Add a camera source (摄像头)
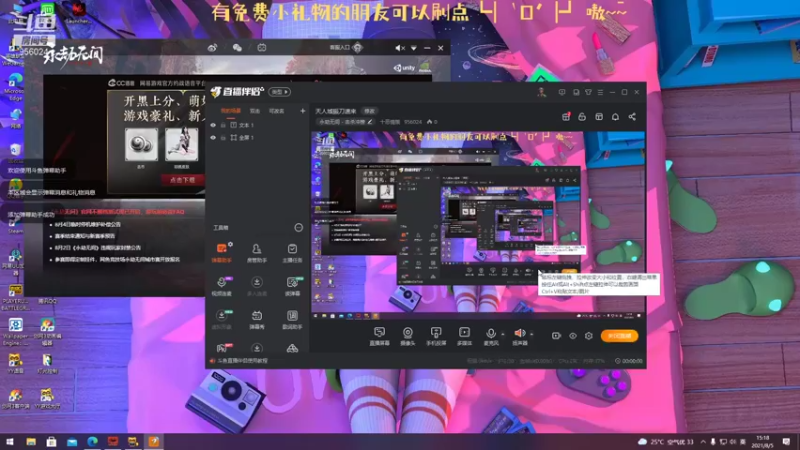This screenshot has height=450, width=800. click(x=408, y=337)
